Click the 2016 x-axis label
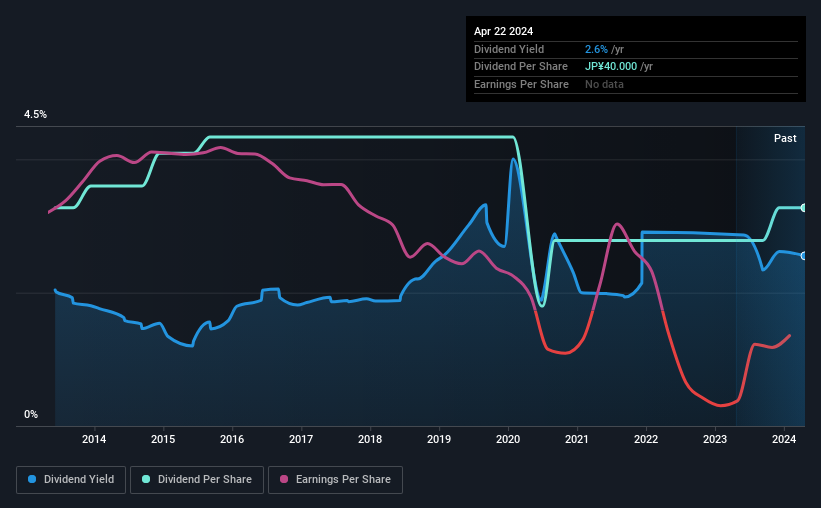 click(x=232, y=439)
